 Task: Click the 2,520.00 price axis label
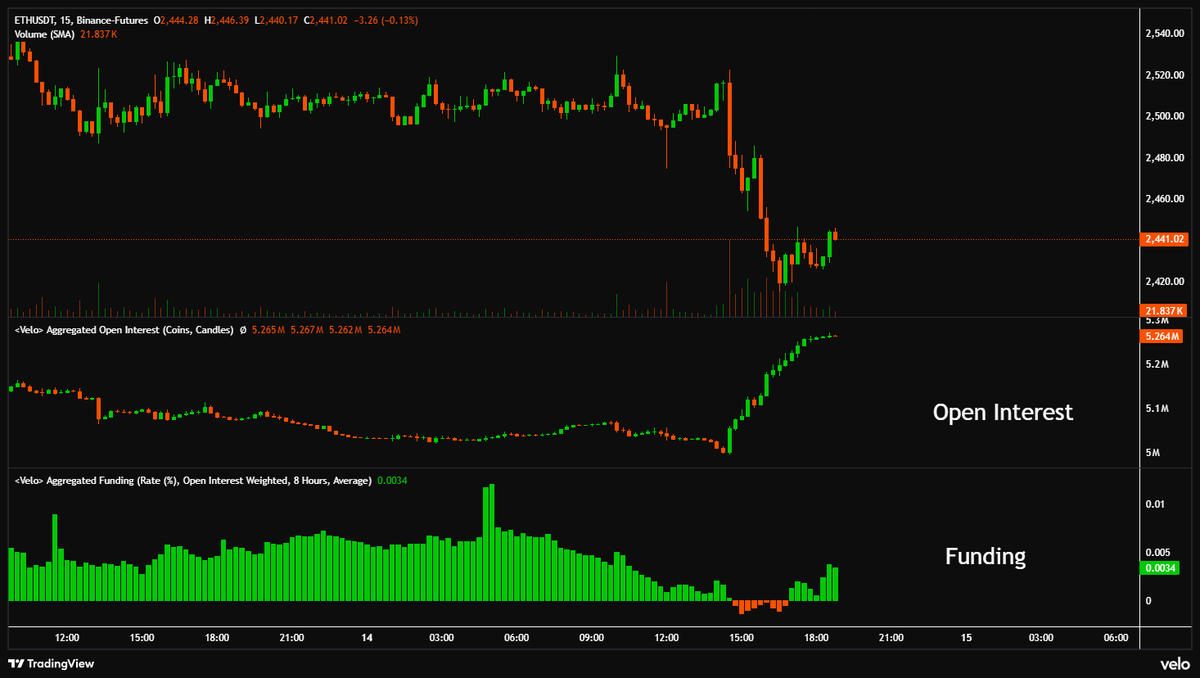click(1164, 75)
